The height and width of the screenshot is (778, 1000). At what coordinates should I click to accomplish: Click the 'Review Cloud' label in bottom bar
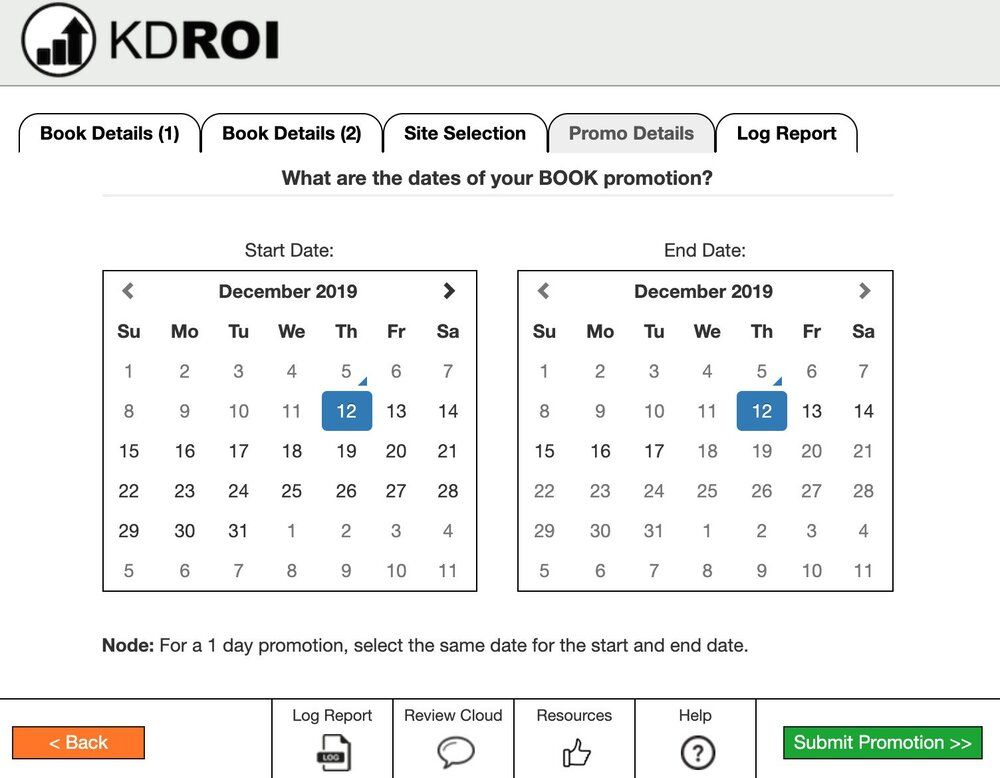(x=453, y=716)
